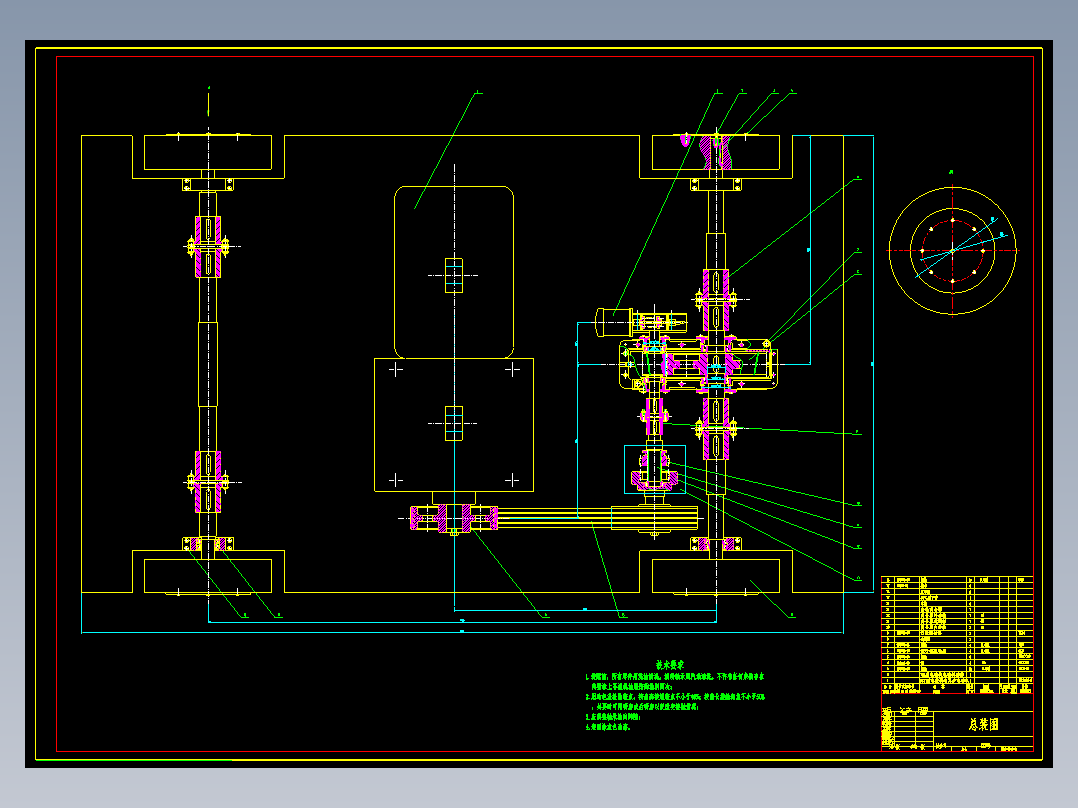Click the square base plate below the motor
This screenshot has height=808, width=1078.
point(454,425)
